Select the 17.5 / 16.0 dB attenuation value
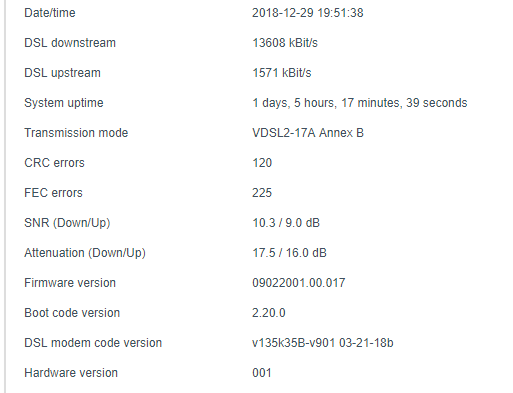 click(289, 253)
